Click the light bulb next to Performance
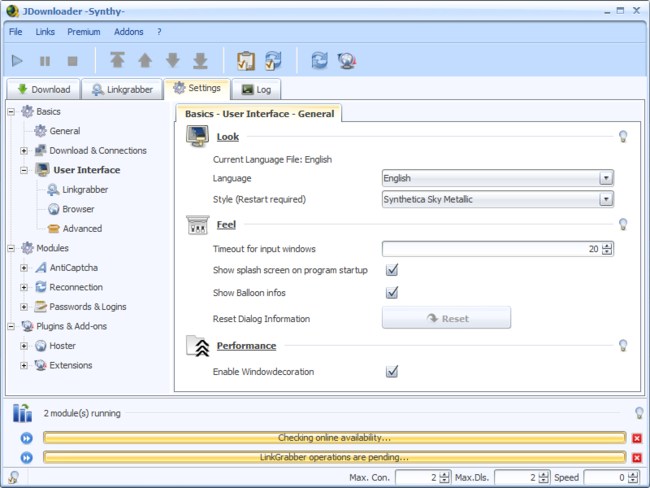 [x=623, y=345]
